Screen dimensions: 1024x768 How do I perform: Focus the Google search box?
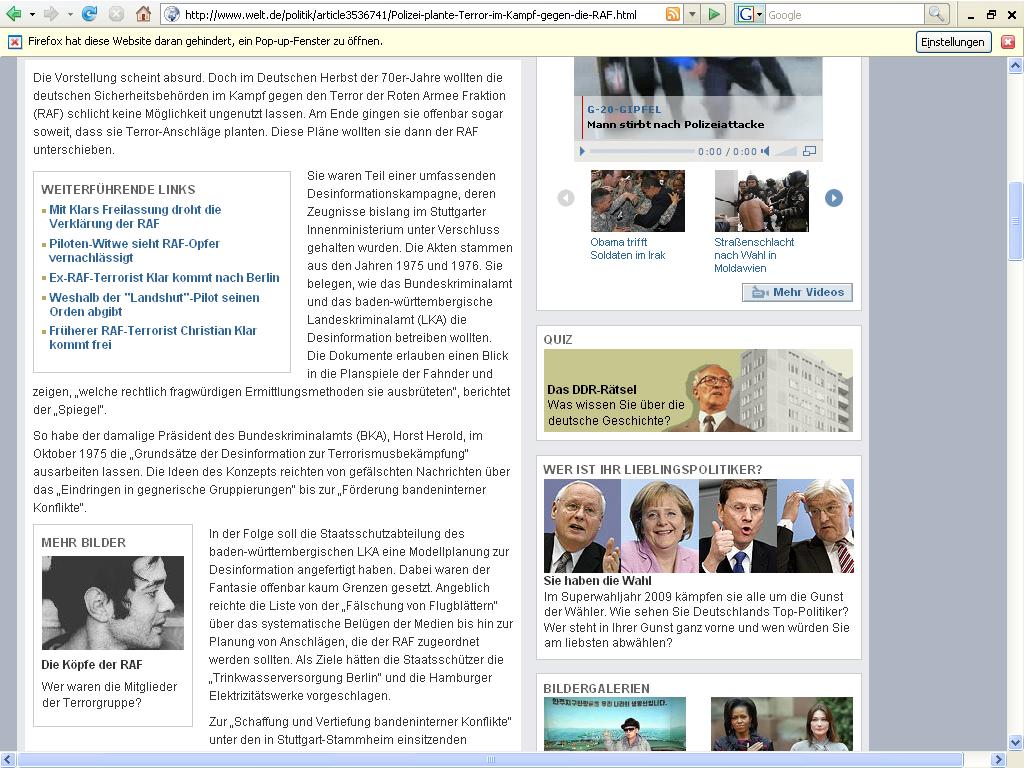click(844, 14)
